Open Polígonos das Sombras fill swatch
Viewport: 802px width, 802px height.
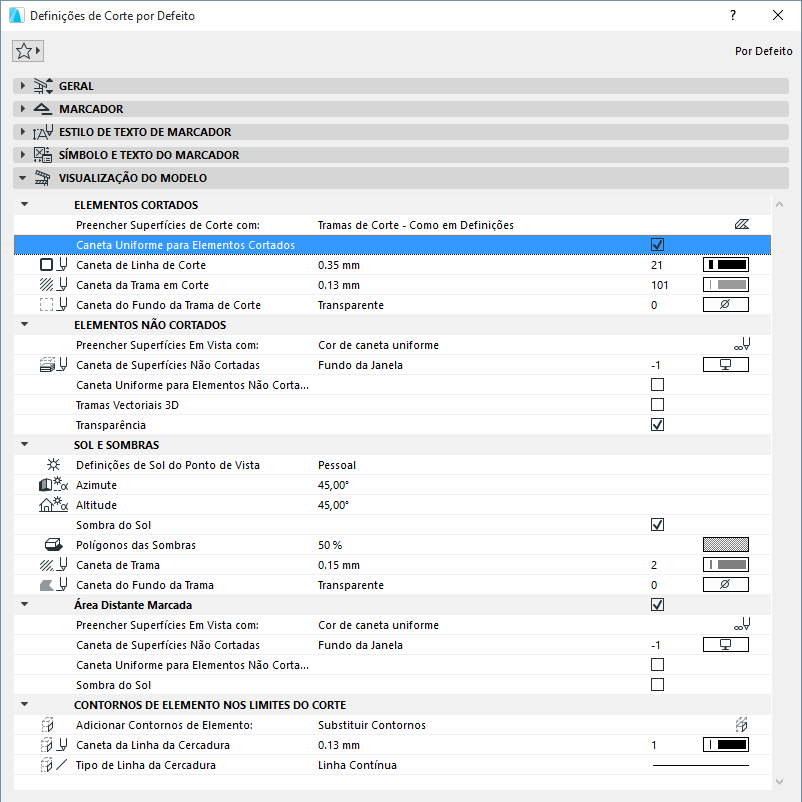click(726, 545)
